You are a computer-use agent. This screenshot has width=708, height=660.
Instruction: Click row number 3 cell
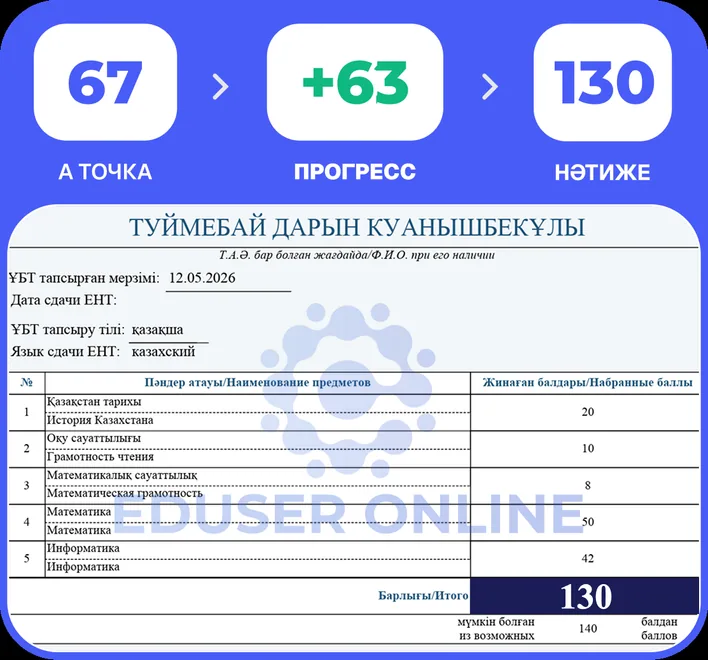coord(27,486)
